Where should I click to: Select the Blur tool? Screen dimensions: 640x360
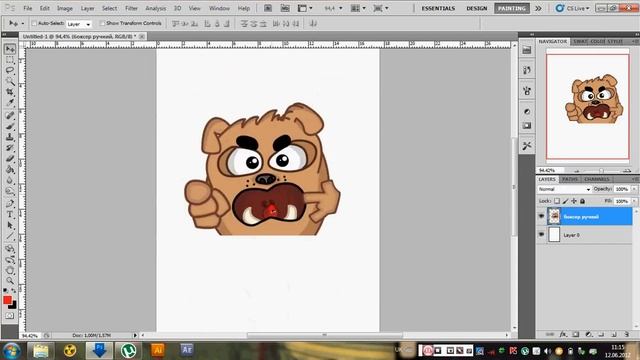(10, 180)
